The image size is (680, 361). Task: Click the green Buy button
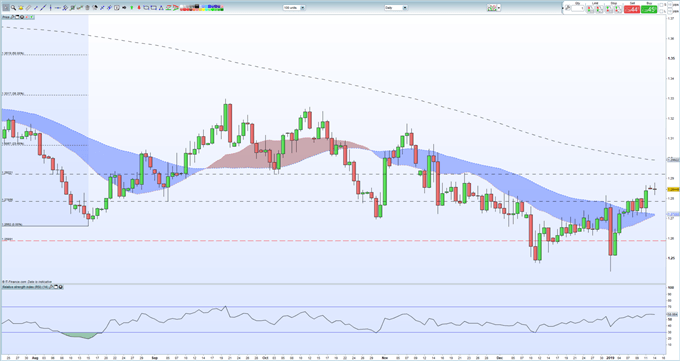pyautogui.click(x=649, y=9)
